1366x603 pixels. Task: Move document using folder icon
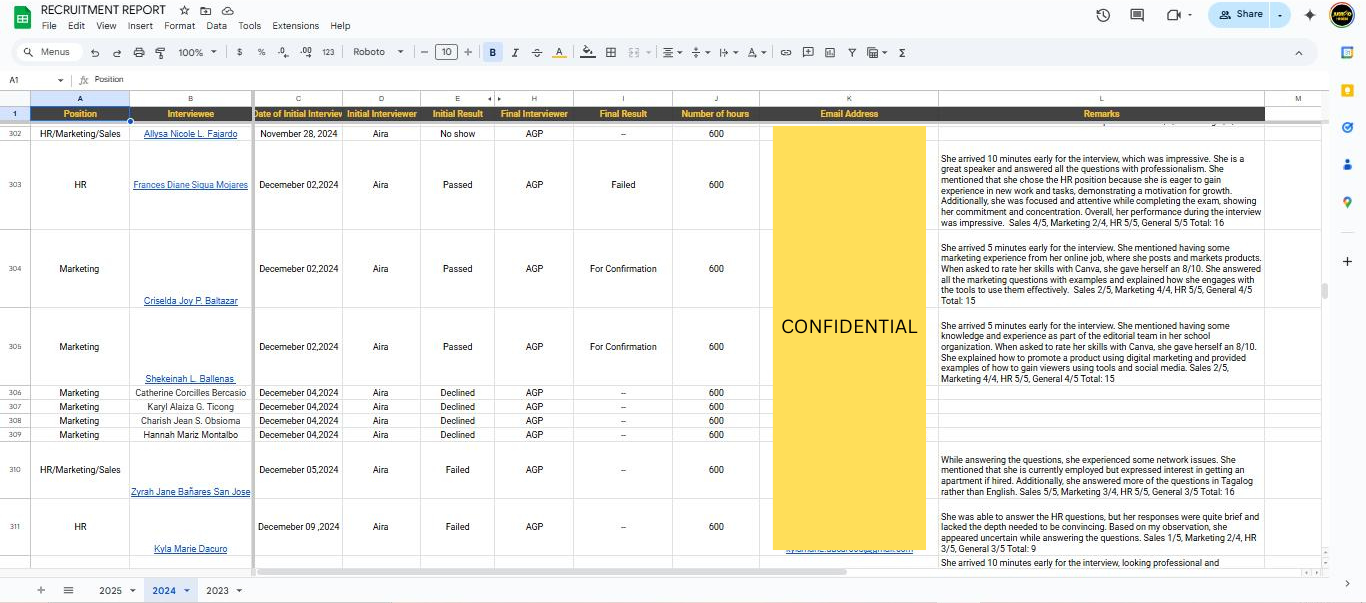click(x=205, y=10)
